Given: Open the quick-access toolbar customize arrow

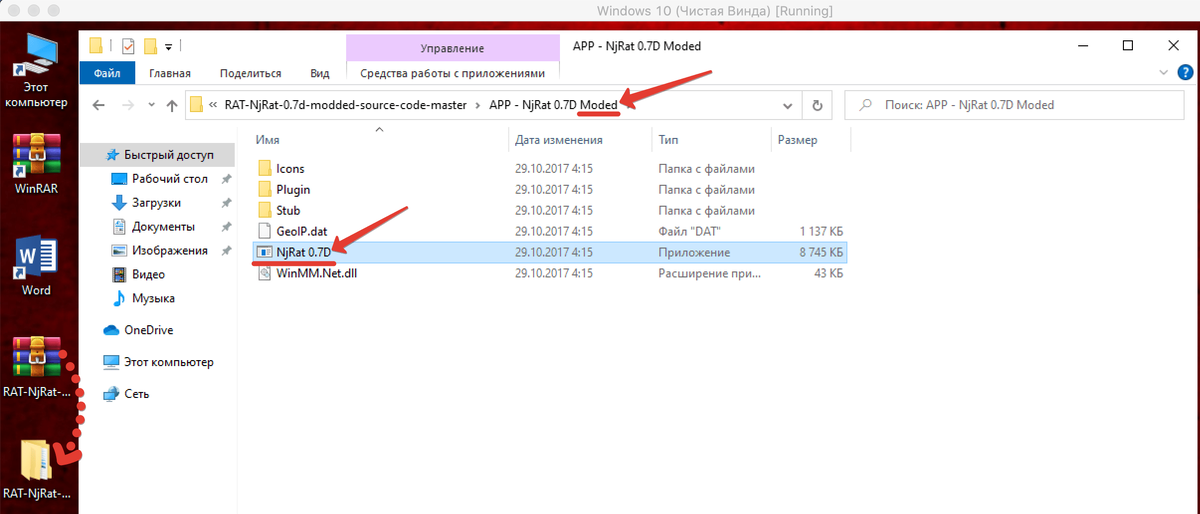Looking at the screenshot, I should [x=169, y=47].
